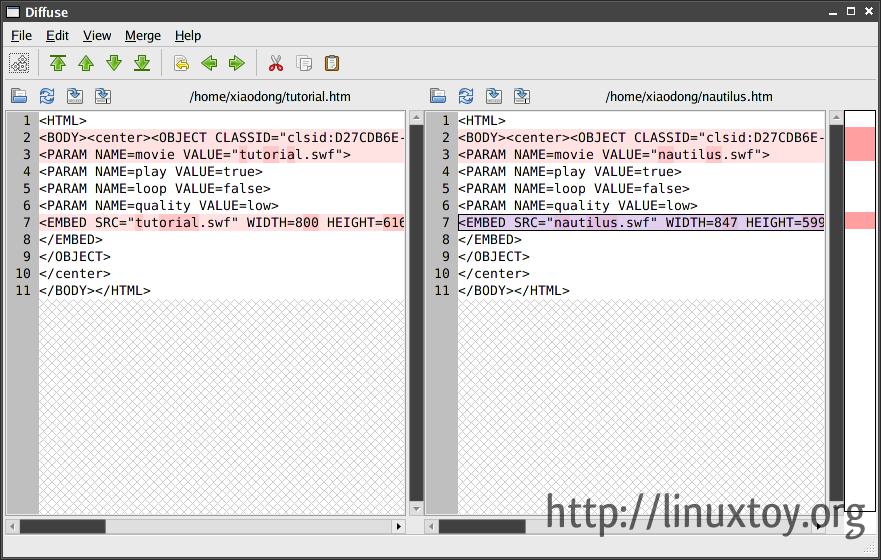The image size is (881, 560).
Task: Click Save As icon for tutorial.htm pane
Action: coord(103,96)
